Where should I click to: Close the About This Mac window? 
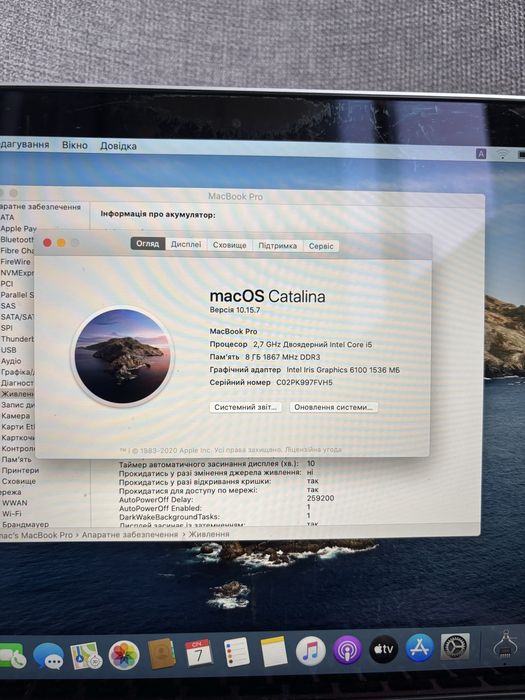(47, 242)
